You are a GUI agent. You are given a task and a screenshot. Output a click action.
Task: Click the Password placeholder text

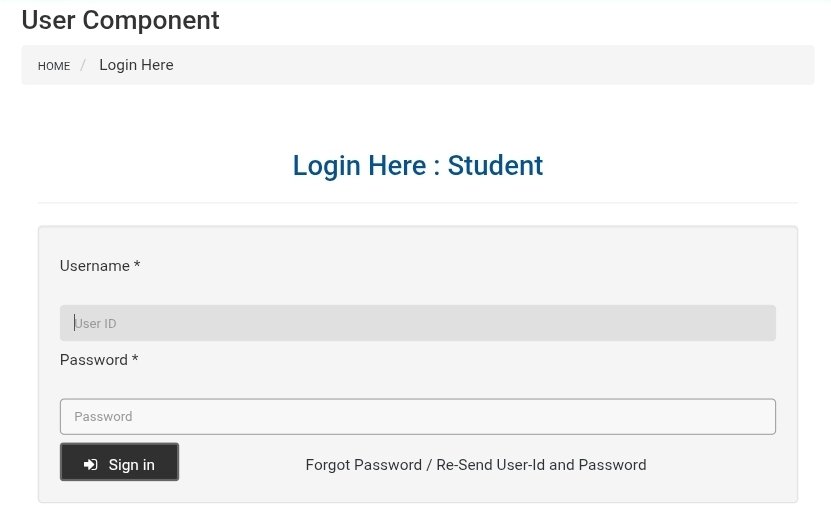pos(103,417)
